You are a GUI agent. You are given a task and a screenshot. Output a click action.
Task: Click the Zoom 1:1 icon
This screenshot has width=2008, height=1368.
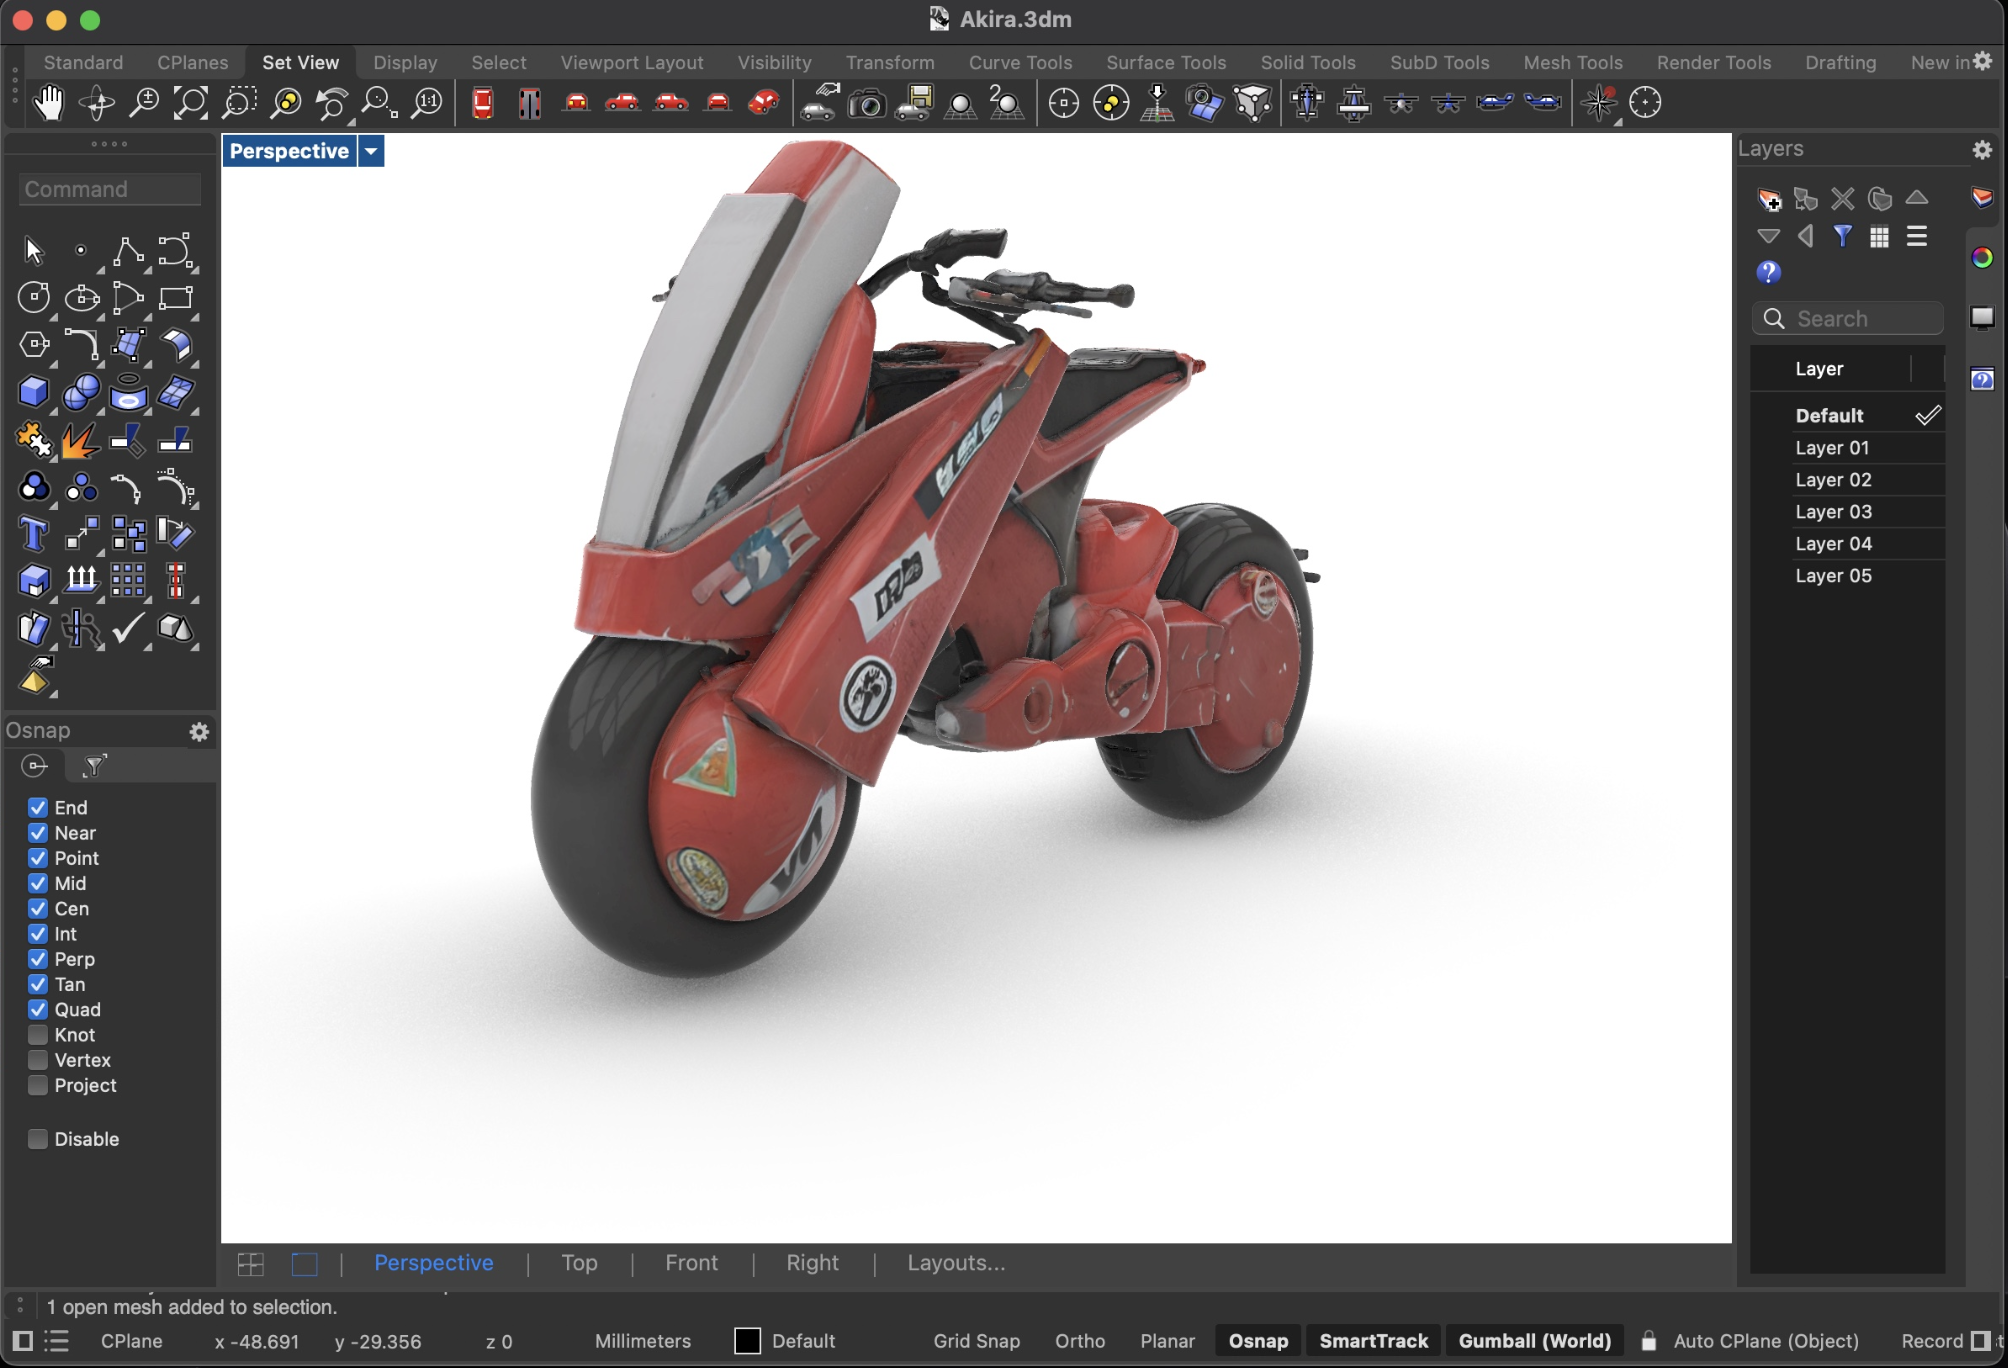427,102
